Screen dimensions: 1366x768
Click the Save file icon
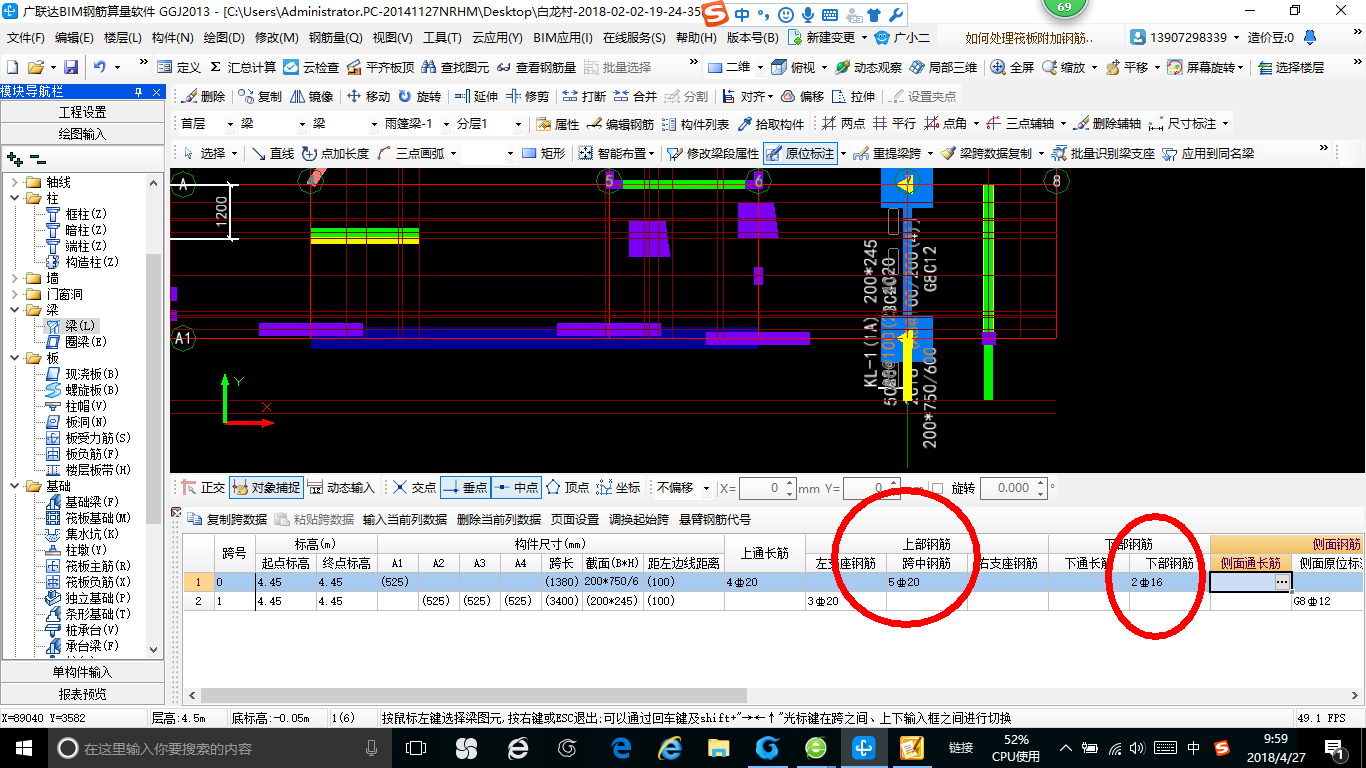coord(71,67)
